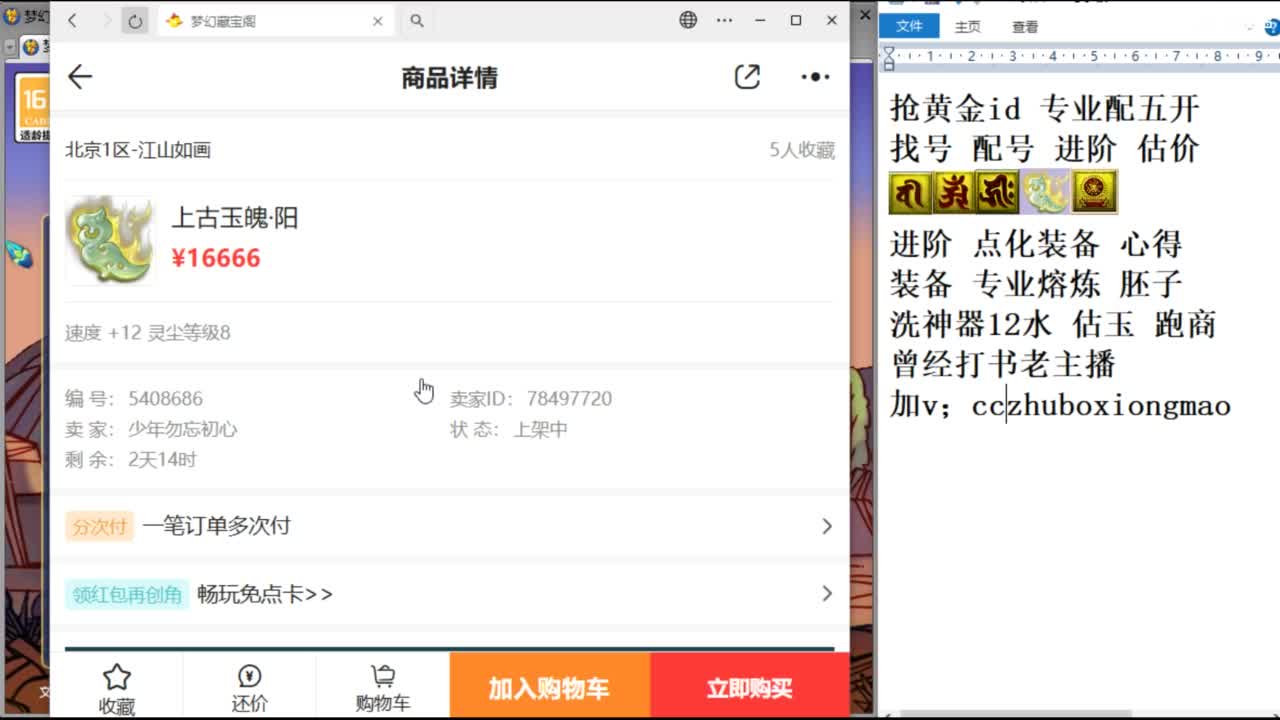
Task: Go back using the product page arrow
Action: point(80,77)
